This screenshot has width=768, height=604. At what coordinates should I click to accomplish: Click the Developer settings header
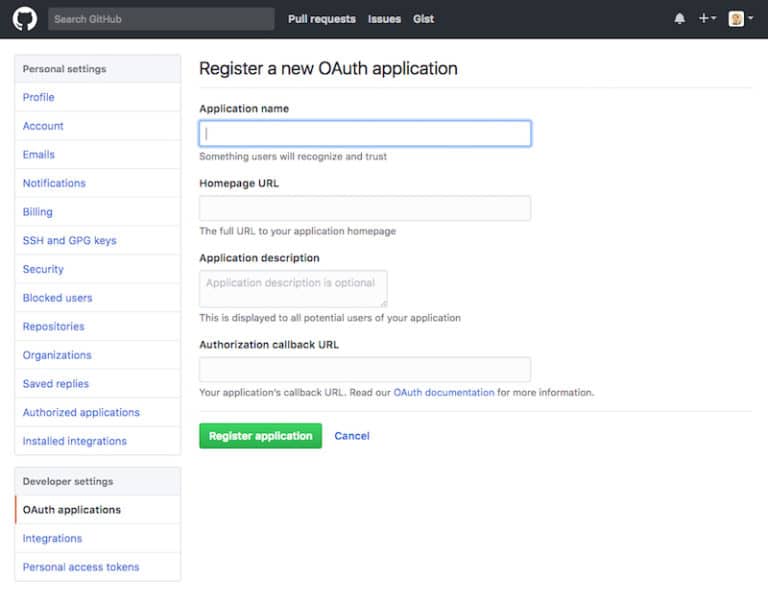click(98, 481)
